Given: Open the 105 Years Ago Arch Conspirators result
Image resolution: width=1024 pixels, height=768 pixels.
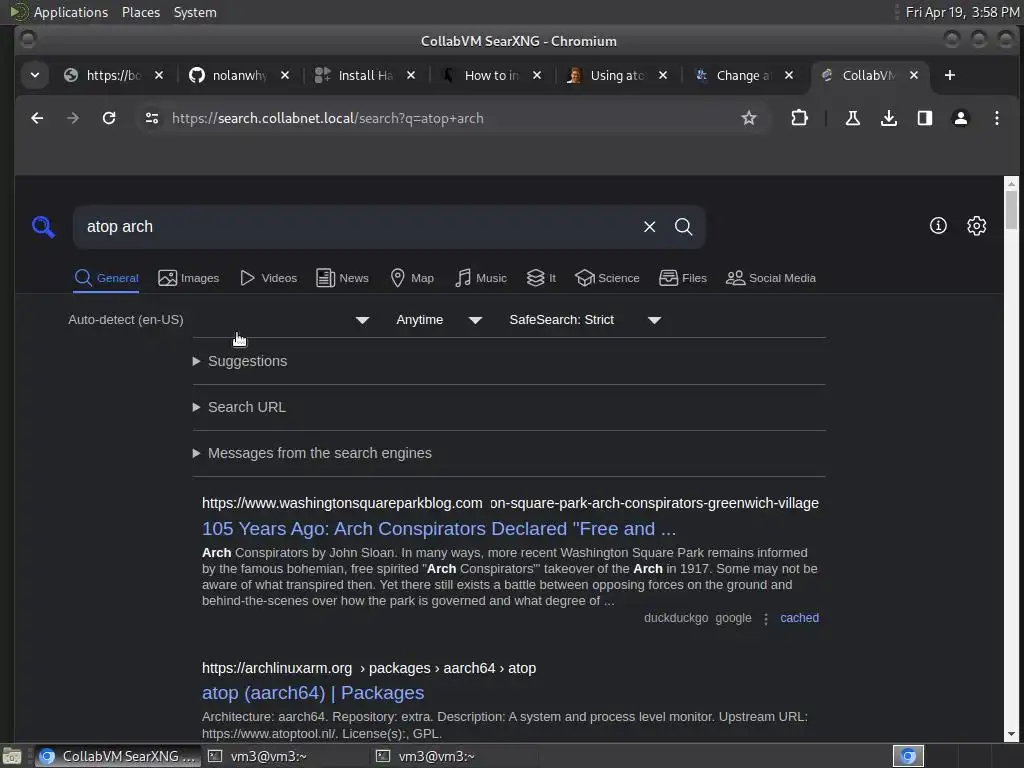Looking at the screenshot, I should click(x=439, y=528).
